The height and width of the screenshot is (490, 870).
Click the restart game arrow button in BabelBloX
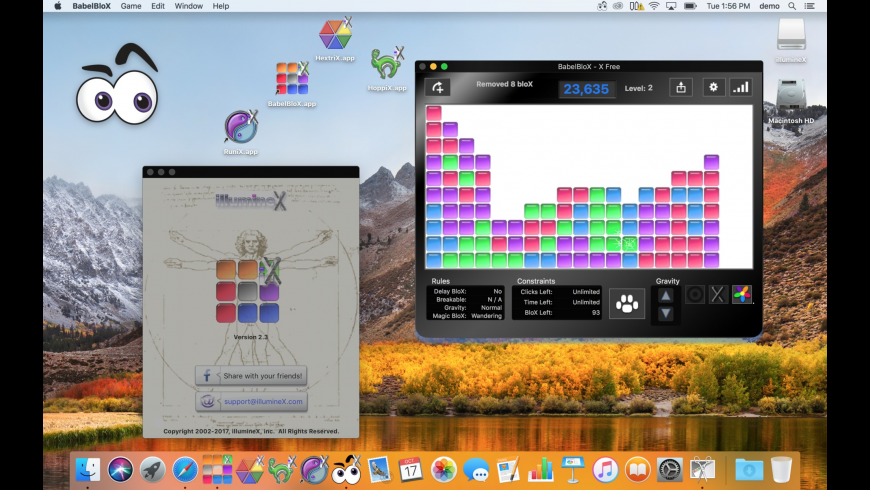click(437, 88)
